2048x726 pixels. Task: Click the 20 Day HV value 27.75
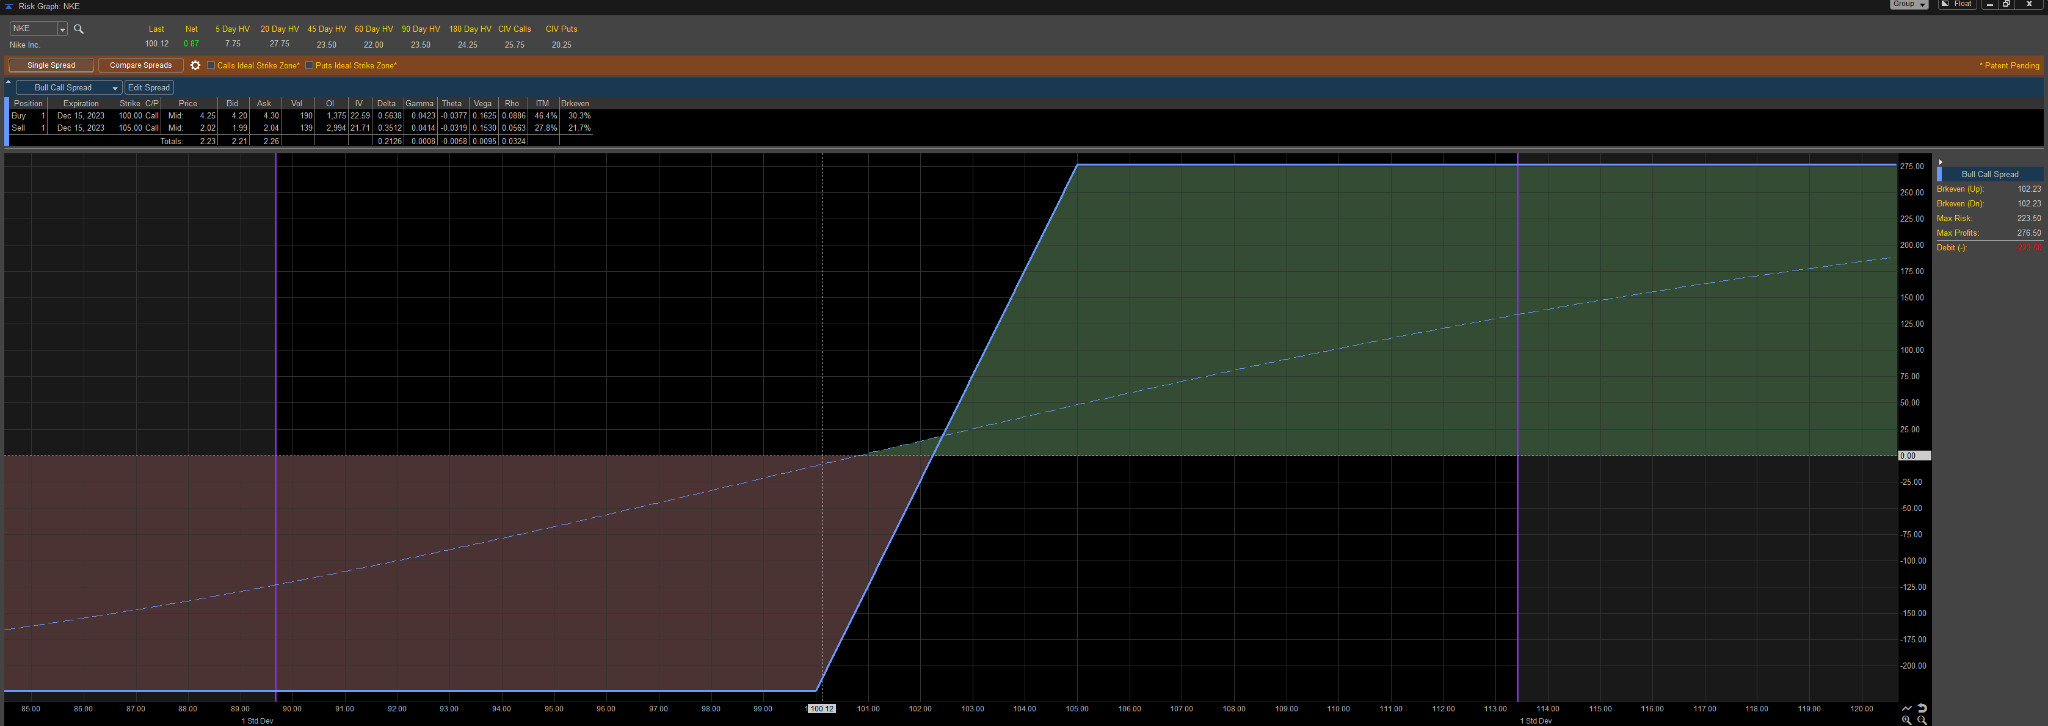click(x=279, y=44)
